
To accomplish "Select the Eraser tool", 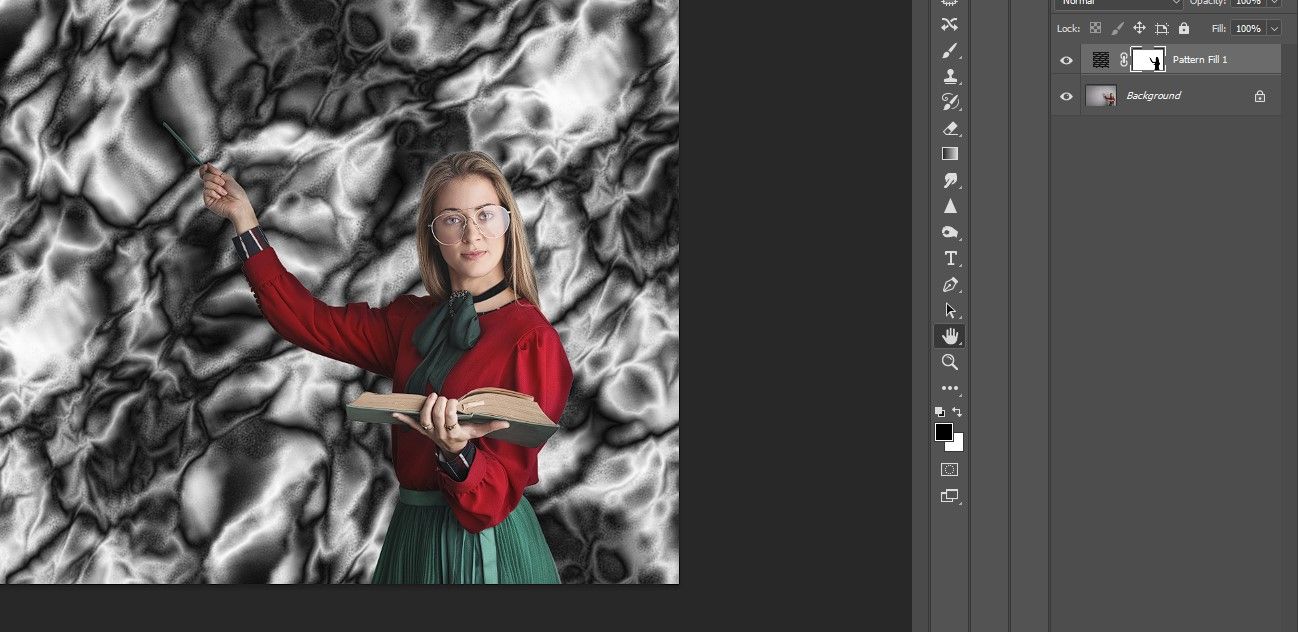I will click(949, 128).
